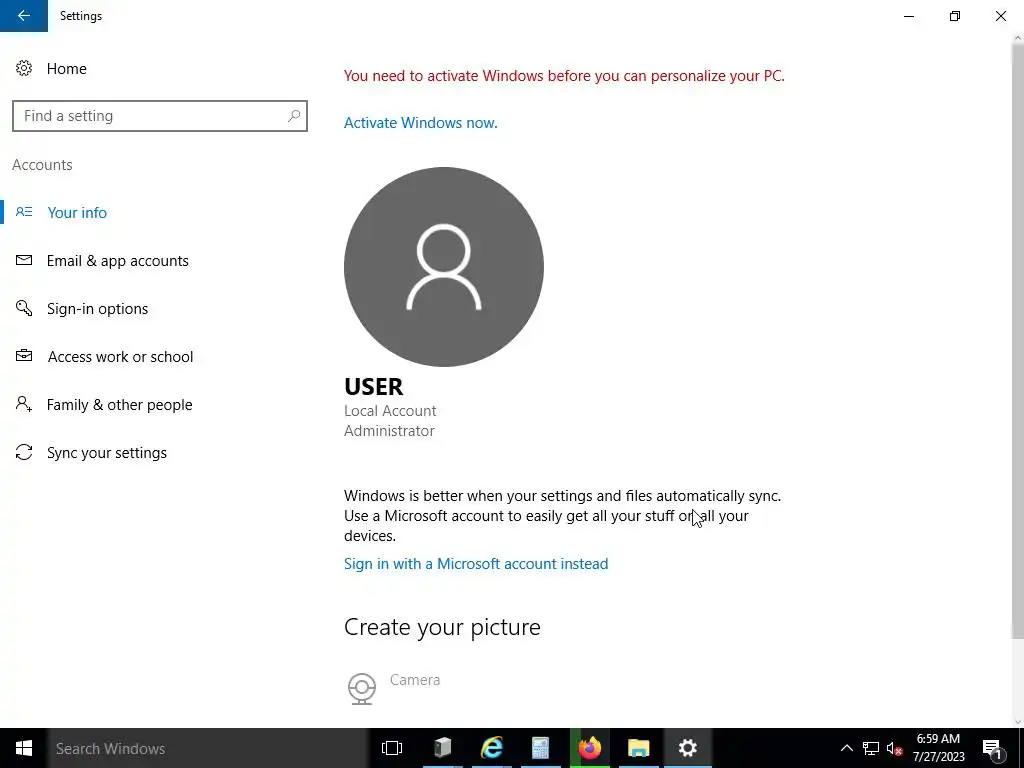Click the Administrator label
This screenshot has width=1024, height=768.
tap(389, 431)
